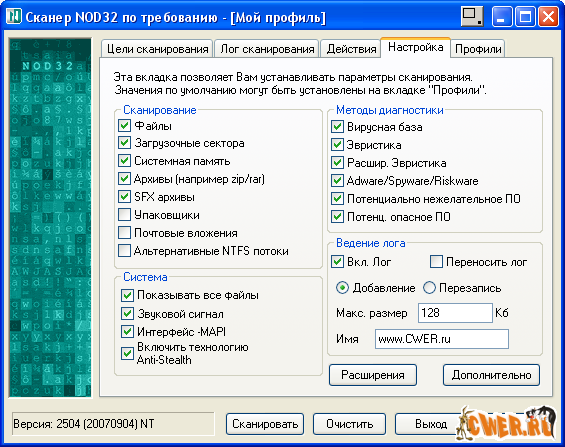Uncheck Вирусная база method
Viewport: 565px width, 447px height.
pyautogui.click(x=337, y=127)
